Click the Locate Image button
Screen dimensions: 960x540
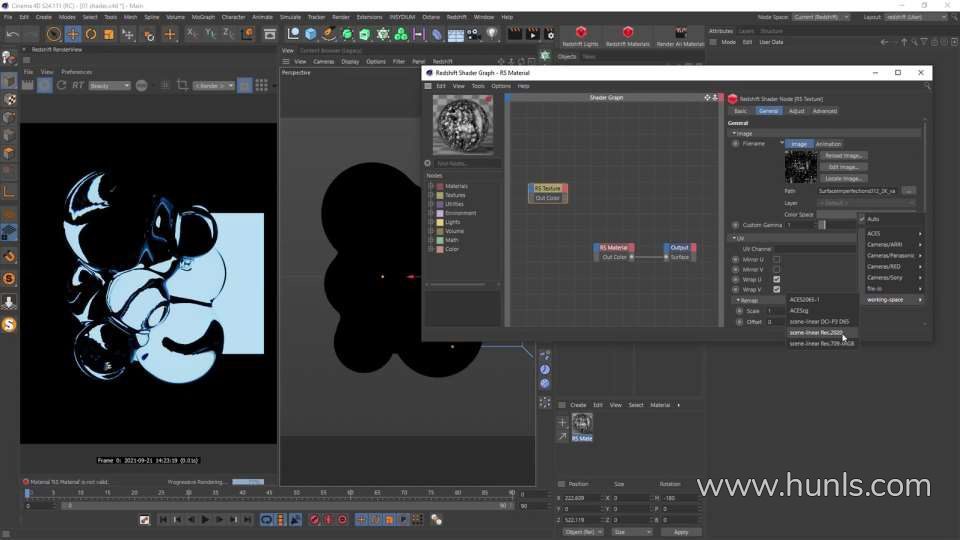[843, 178]
